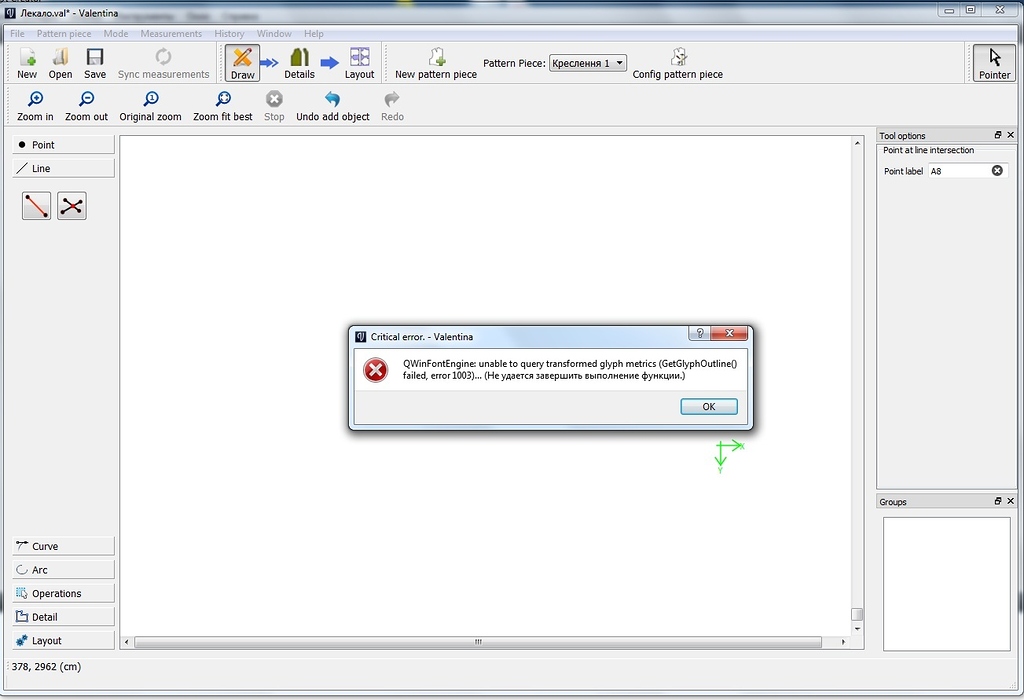1024x700 pixels.
Task: Create a New pattern piece
Action: 434,62
